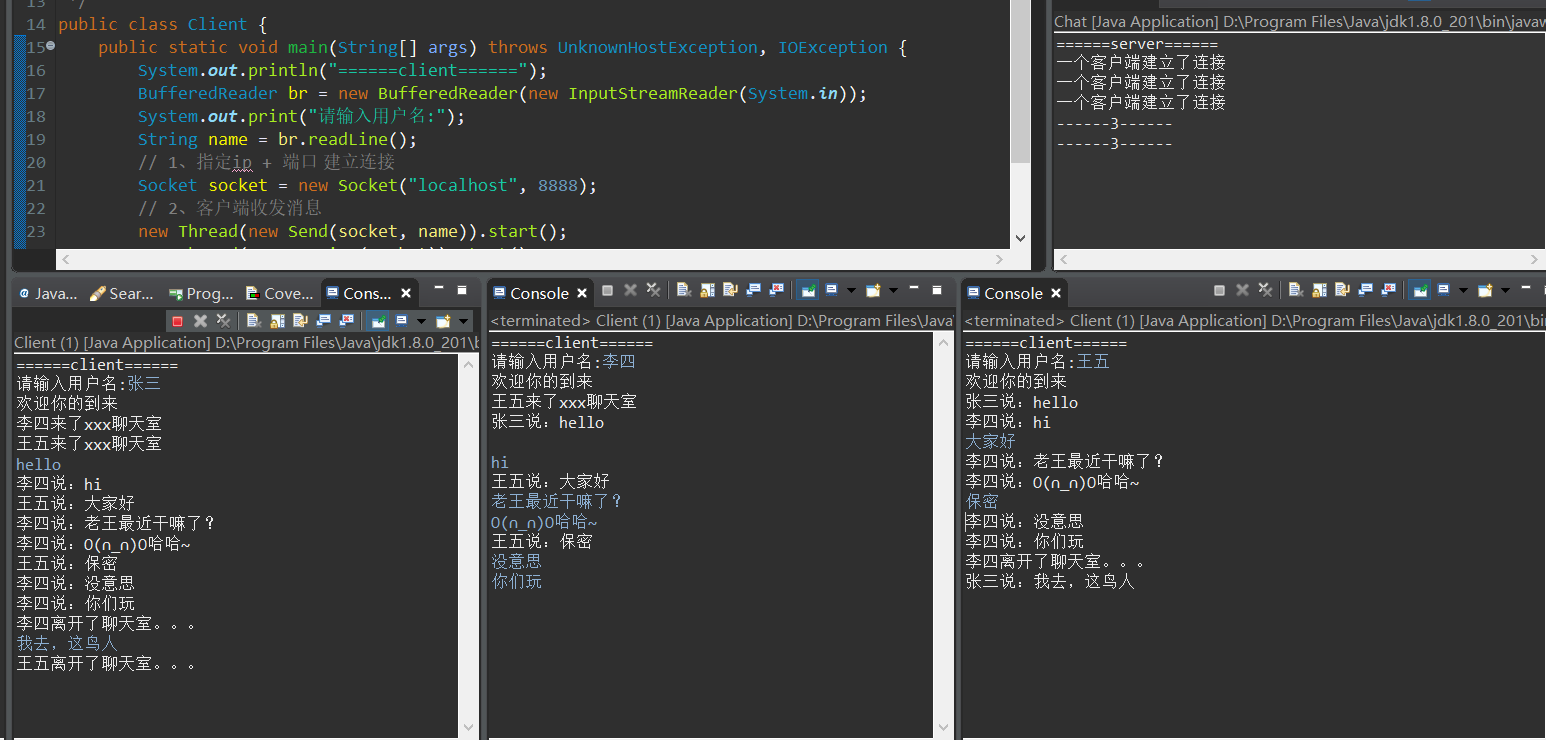Close the Console tab of 李四 panel
The image size is (1546, 740).
[x=582, y=293]
